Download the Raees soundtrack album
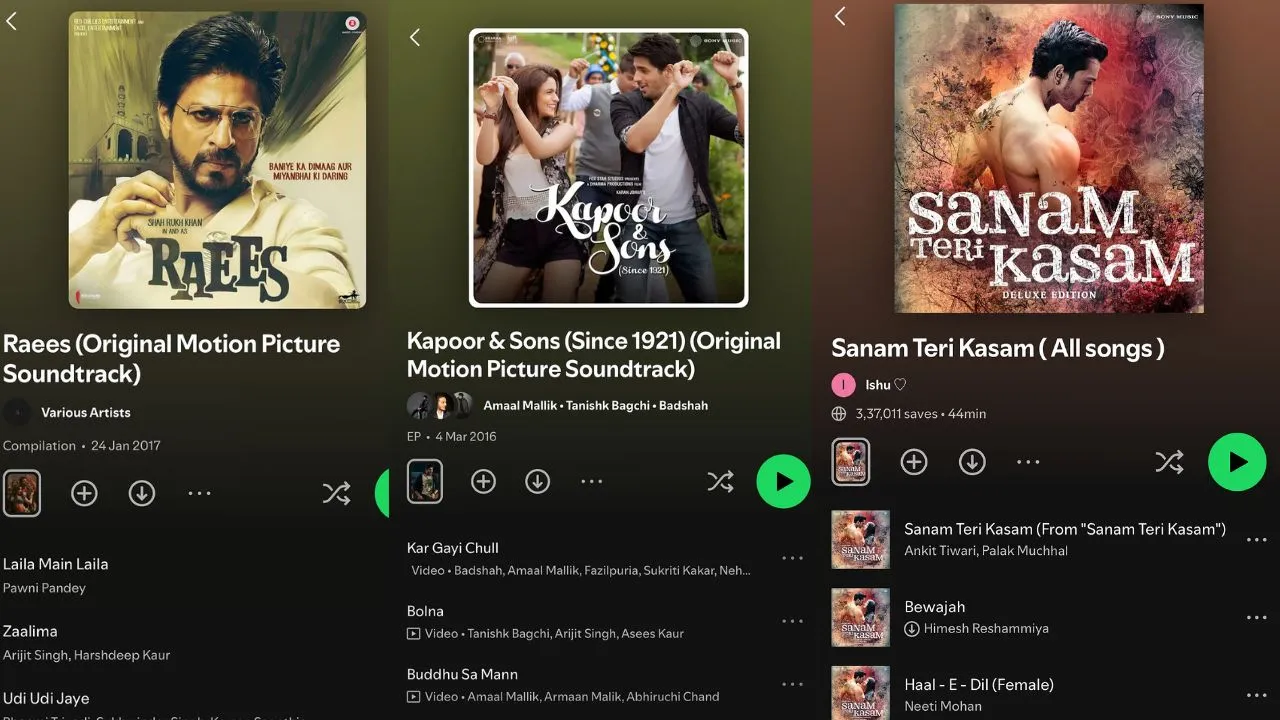 click(142, 493)
